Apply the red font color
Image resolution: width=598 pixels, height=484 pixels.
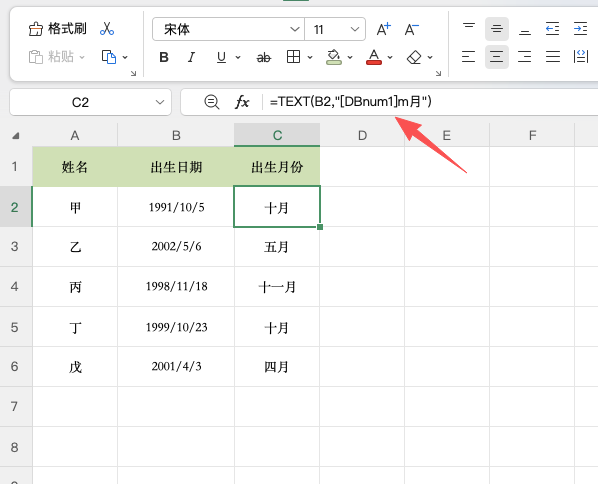click(x=374, y=57)
